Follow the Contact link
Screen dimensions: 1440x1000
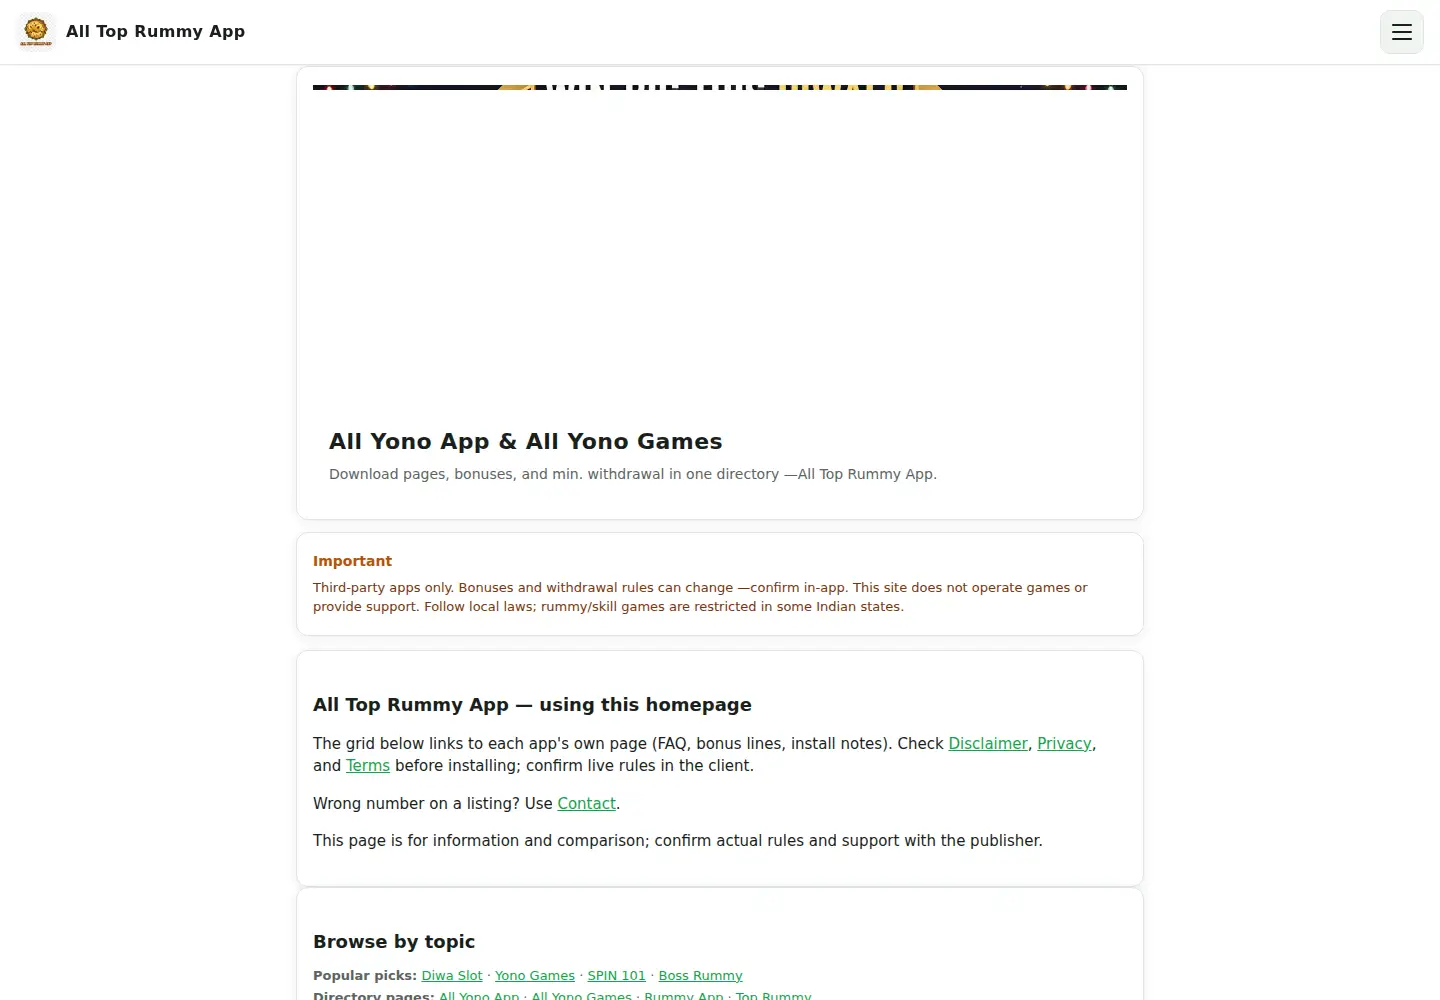586,803
